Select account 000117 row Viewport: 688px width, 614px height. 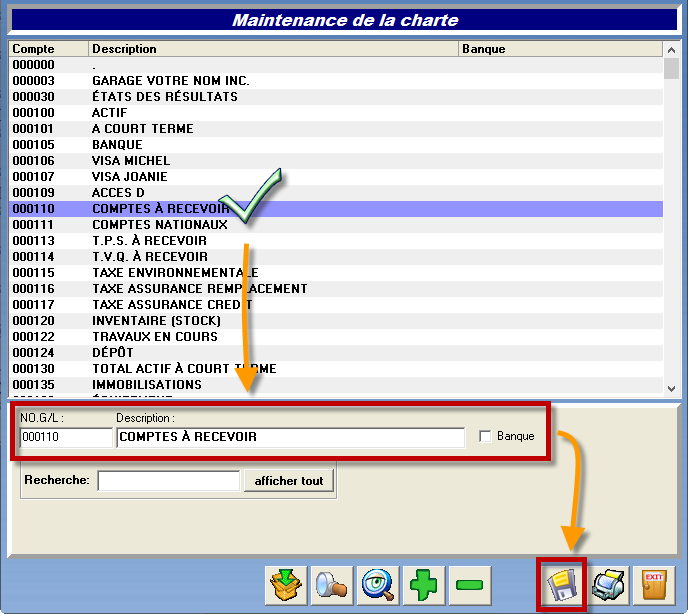click(336, 305)
